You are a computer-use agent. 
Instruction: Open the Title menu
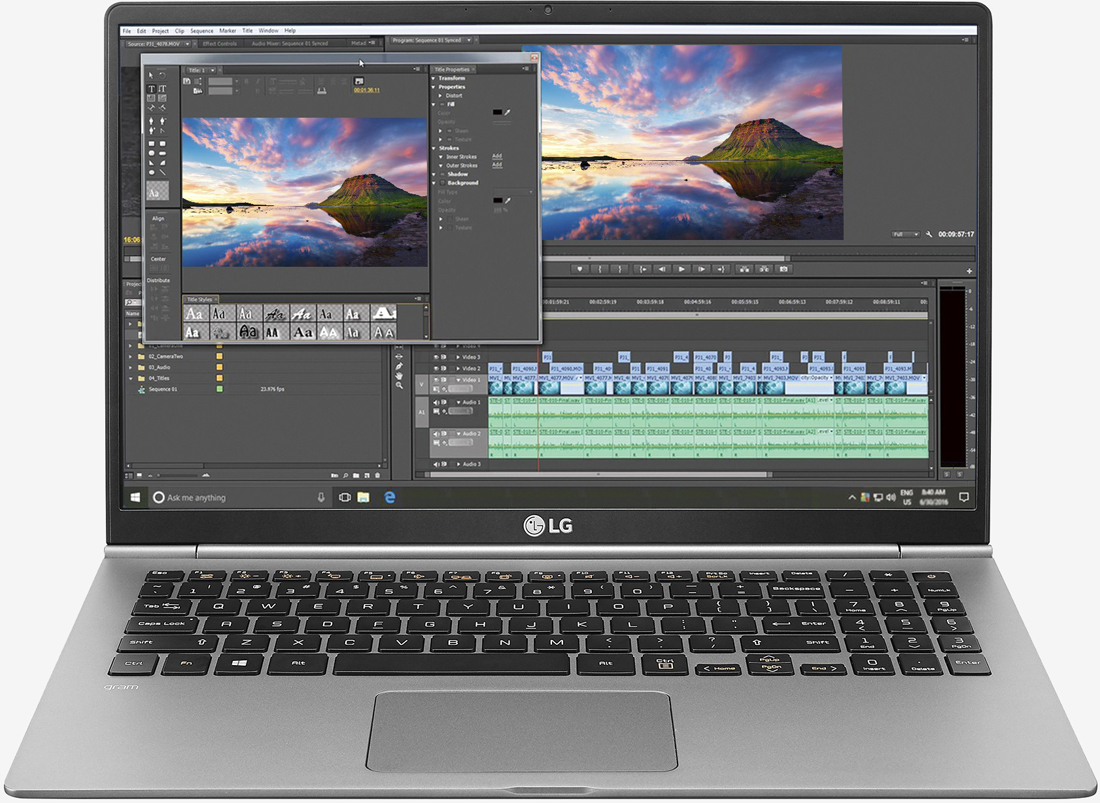(248, 31)
